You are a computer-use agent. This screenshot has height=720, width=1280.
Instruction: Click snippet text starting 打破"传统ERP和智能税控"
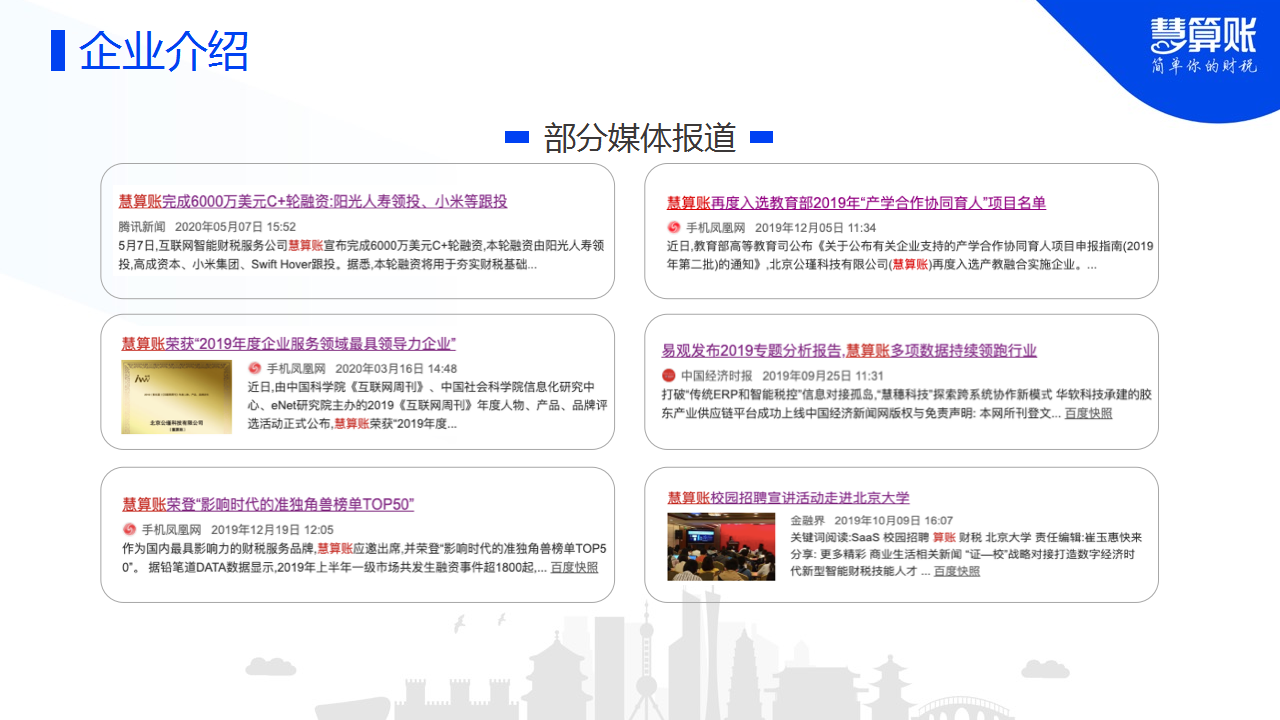906,404
